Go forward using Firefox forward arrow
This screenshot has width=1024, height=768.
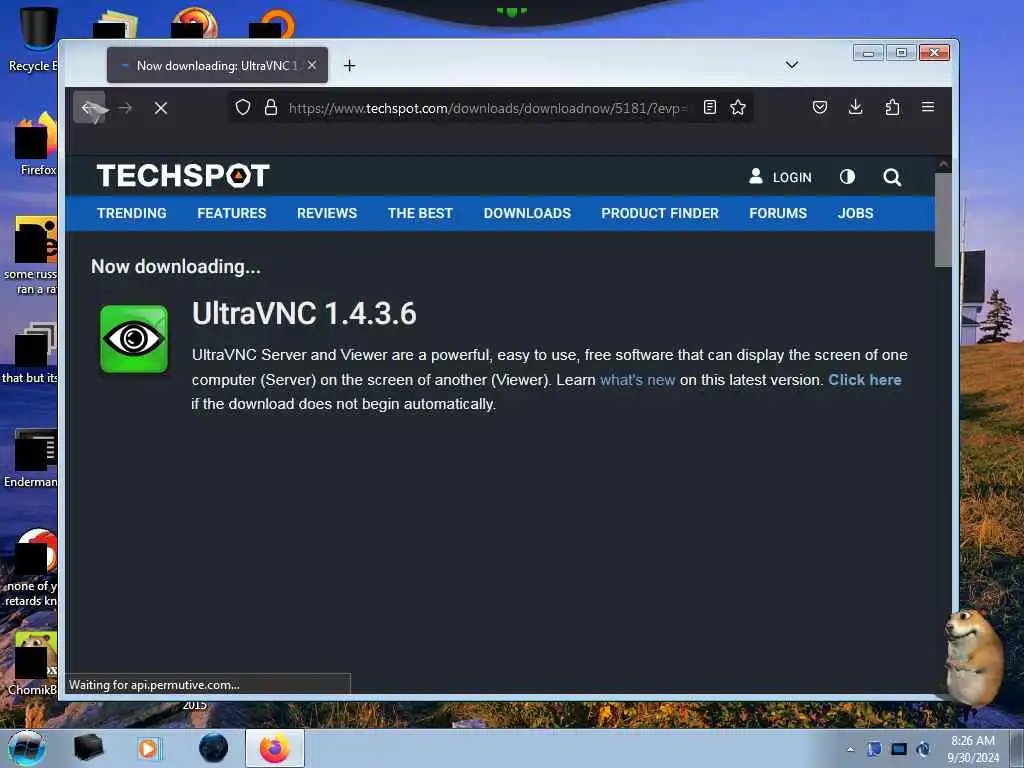coord(125,108)
